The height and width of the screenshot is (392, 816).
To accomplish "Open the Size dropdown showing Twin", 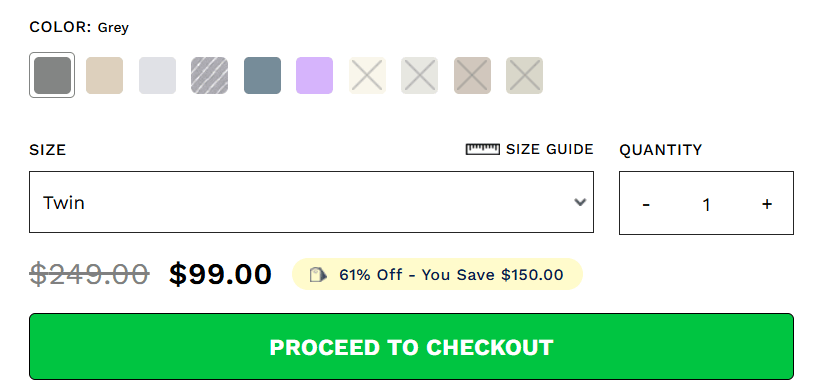I will pyautogui.click(x=311, y=202).
